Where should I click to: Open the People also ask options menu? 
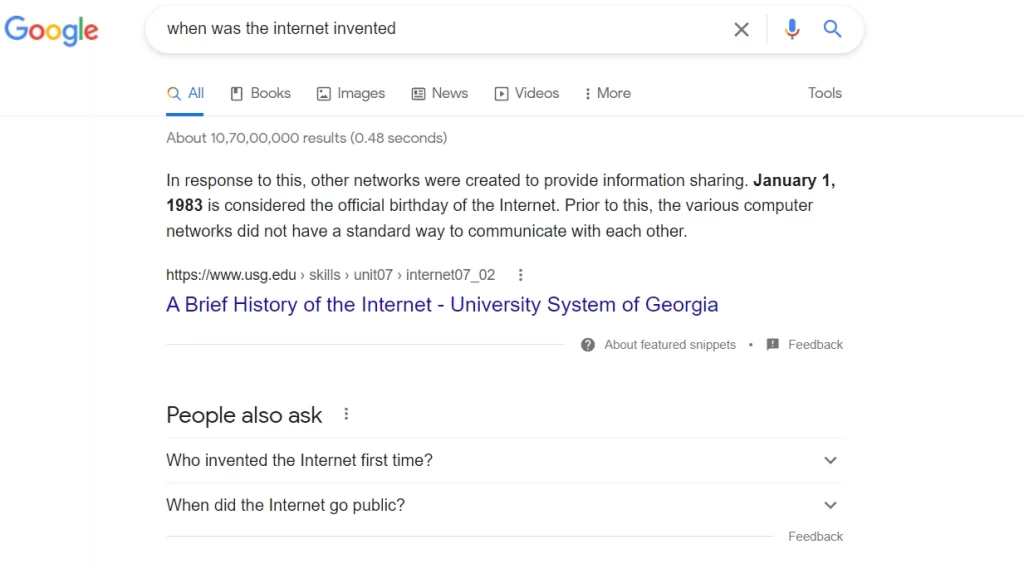346,414
